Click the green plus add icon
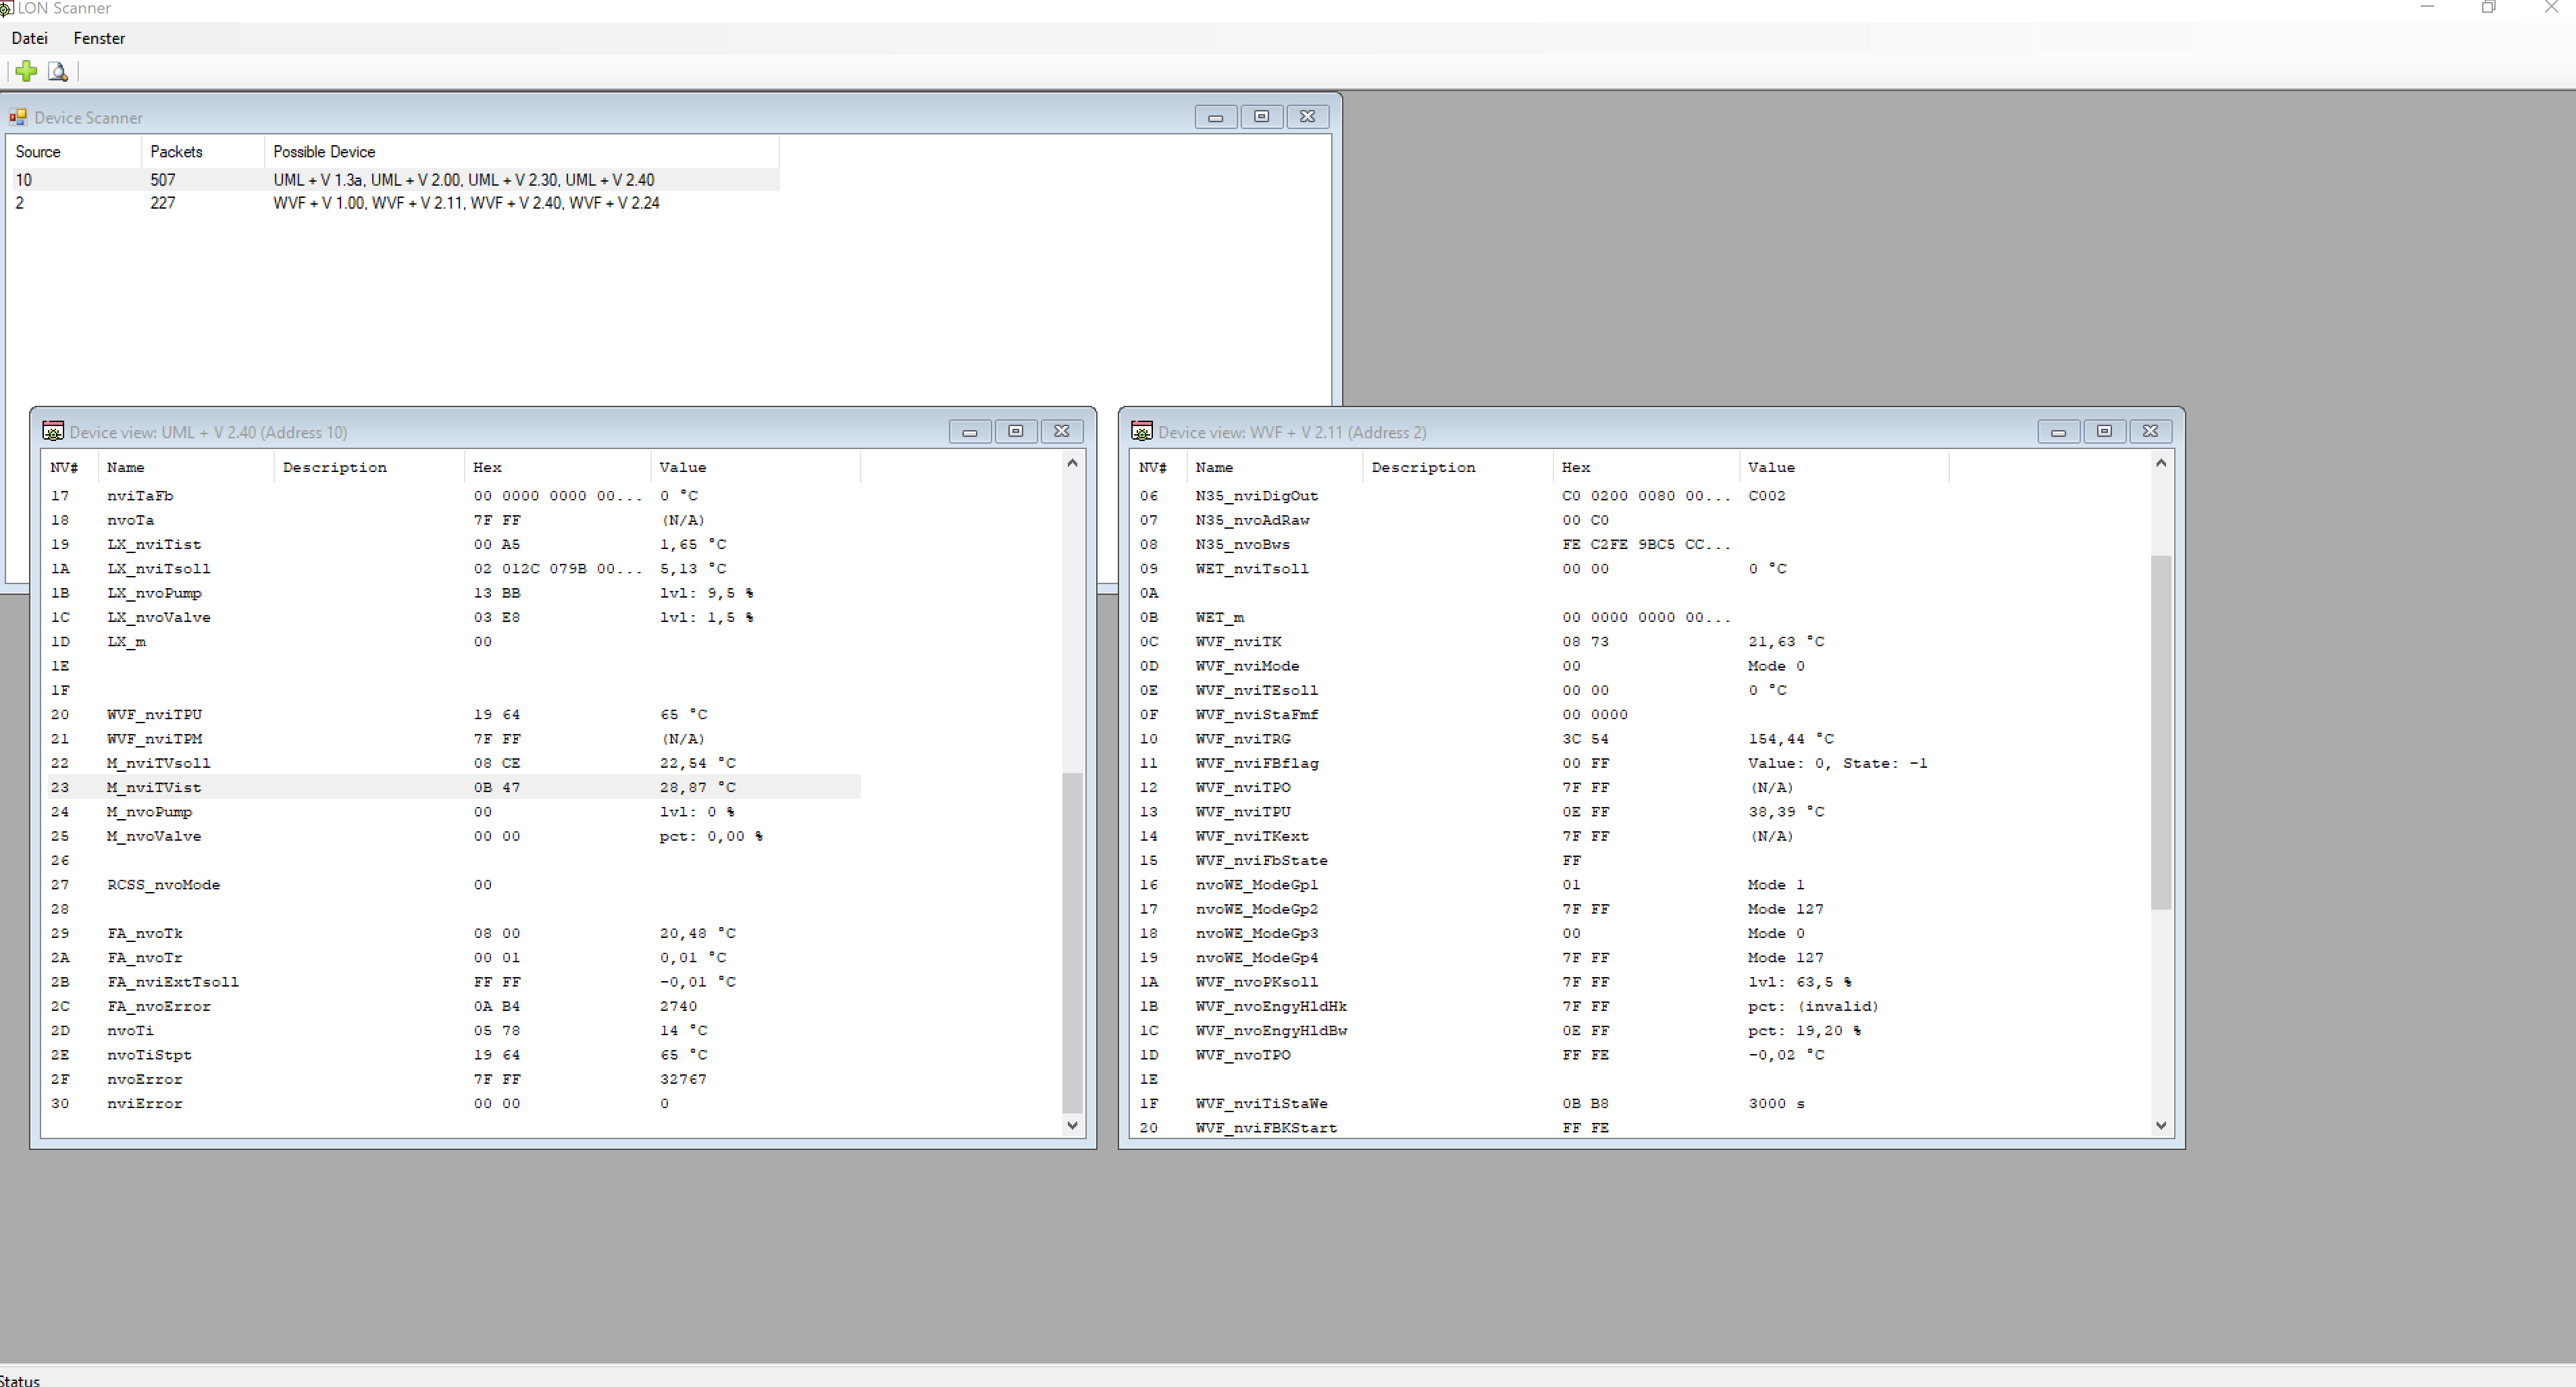The height and width of the screenshot is (1387, 2576). 27,71
